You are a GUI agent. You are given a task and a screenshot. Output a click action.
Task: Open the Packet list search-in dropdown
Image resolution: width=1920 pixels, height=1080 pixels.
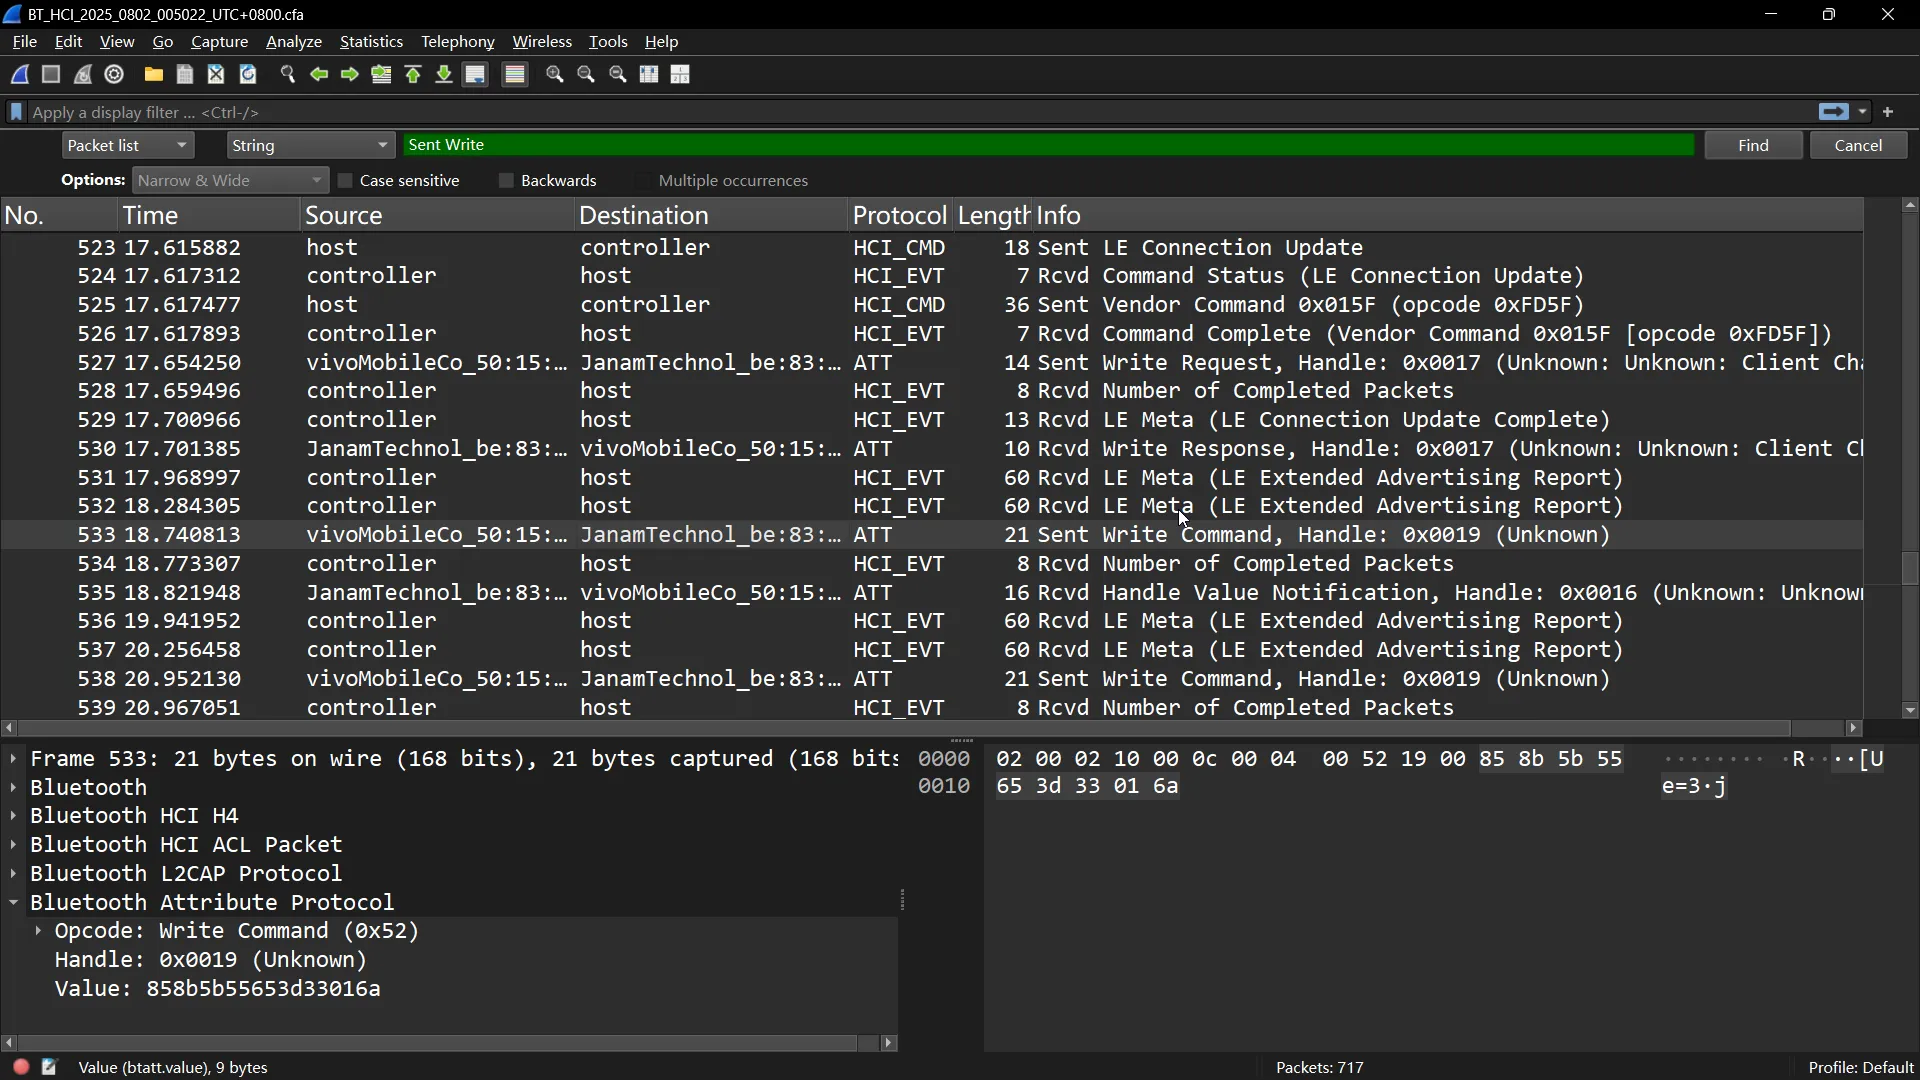(x=128, y=146)
